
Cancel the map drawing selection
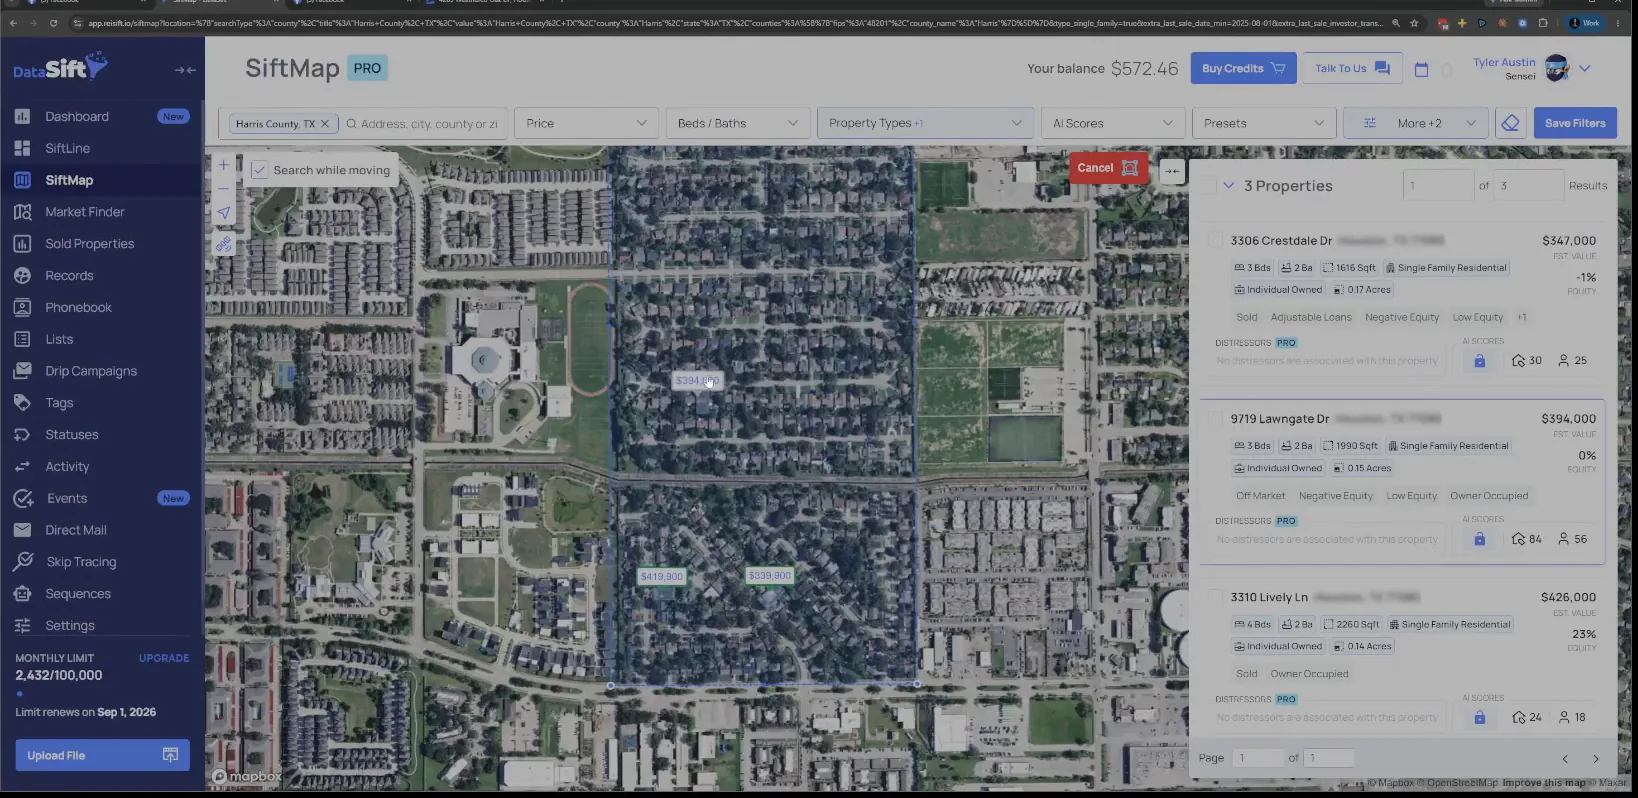click(x=1108, y=168)
